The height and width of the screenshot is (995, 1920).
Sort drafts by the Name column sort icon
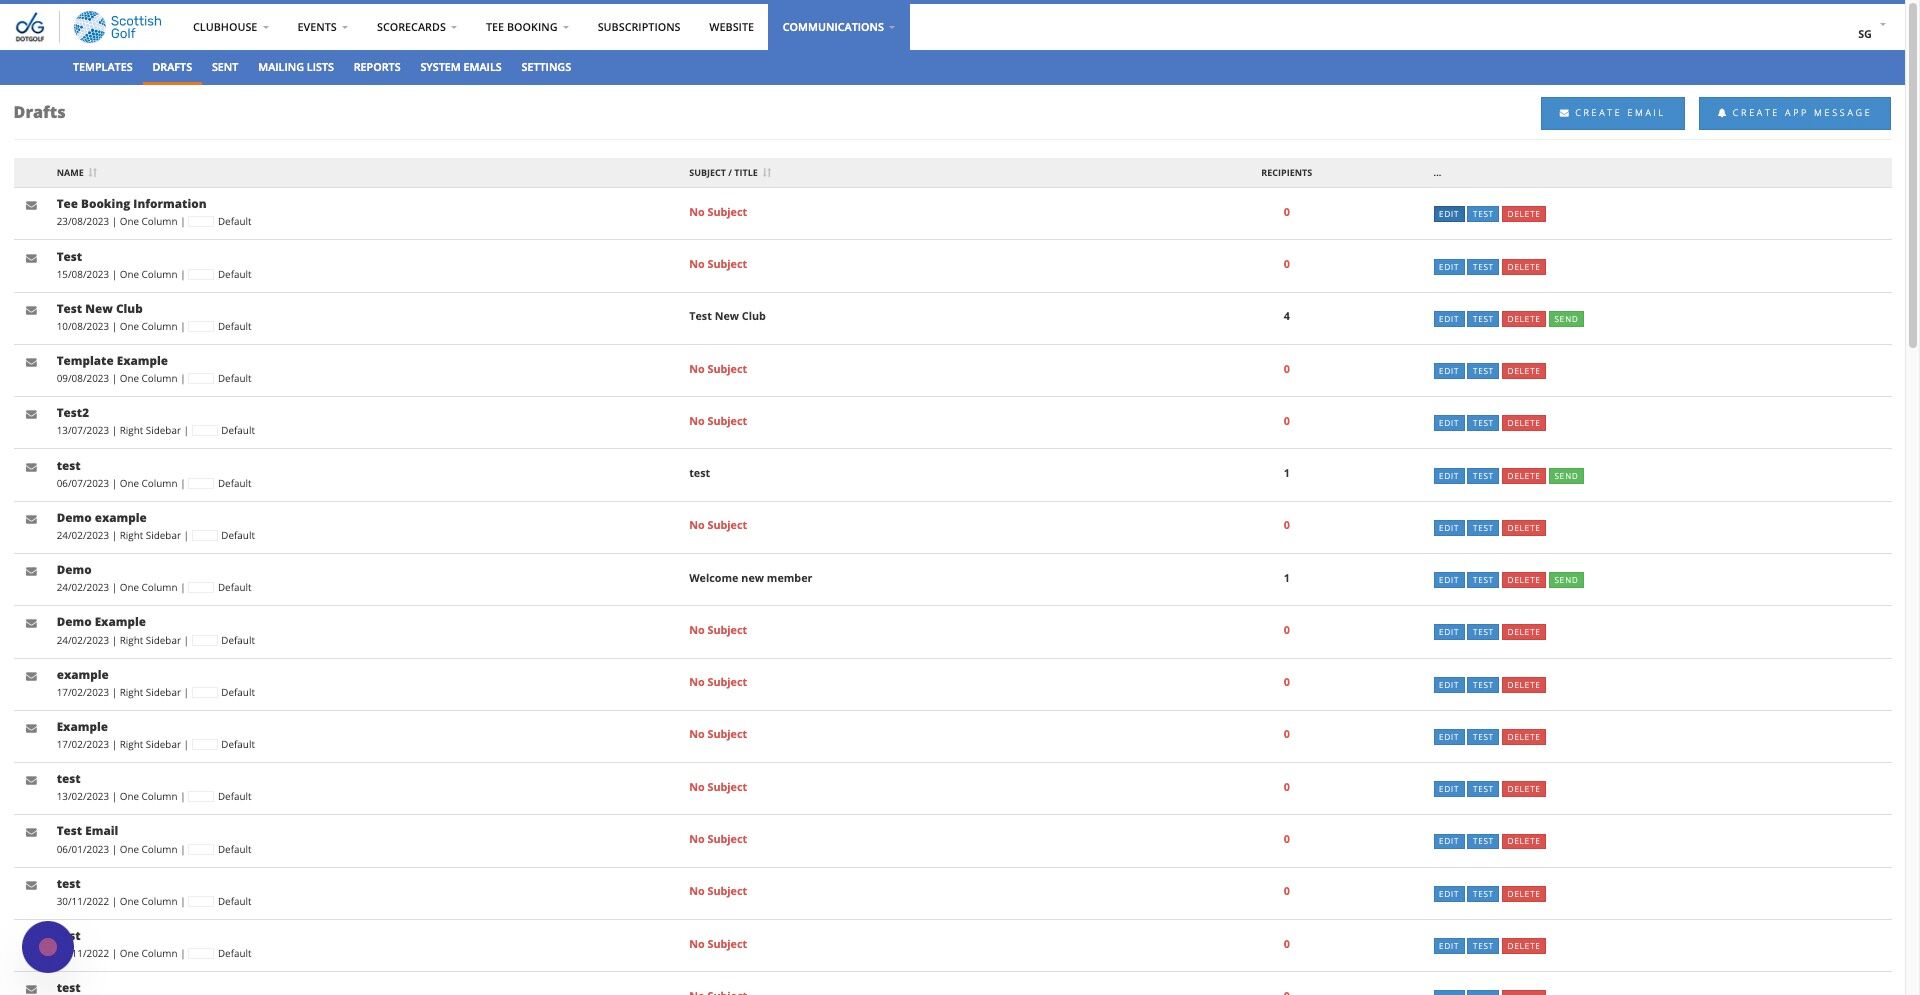point(93,173)
